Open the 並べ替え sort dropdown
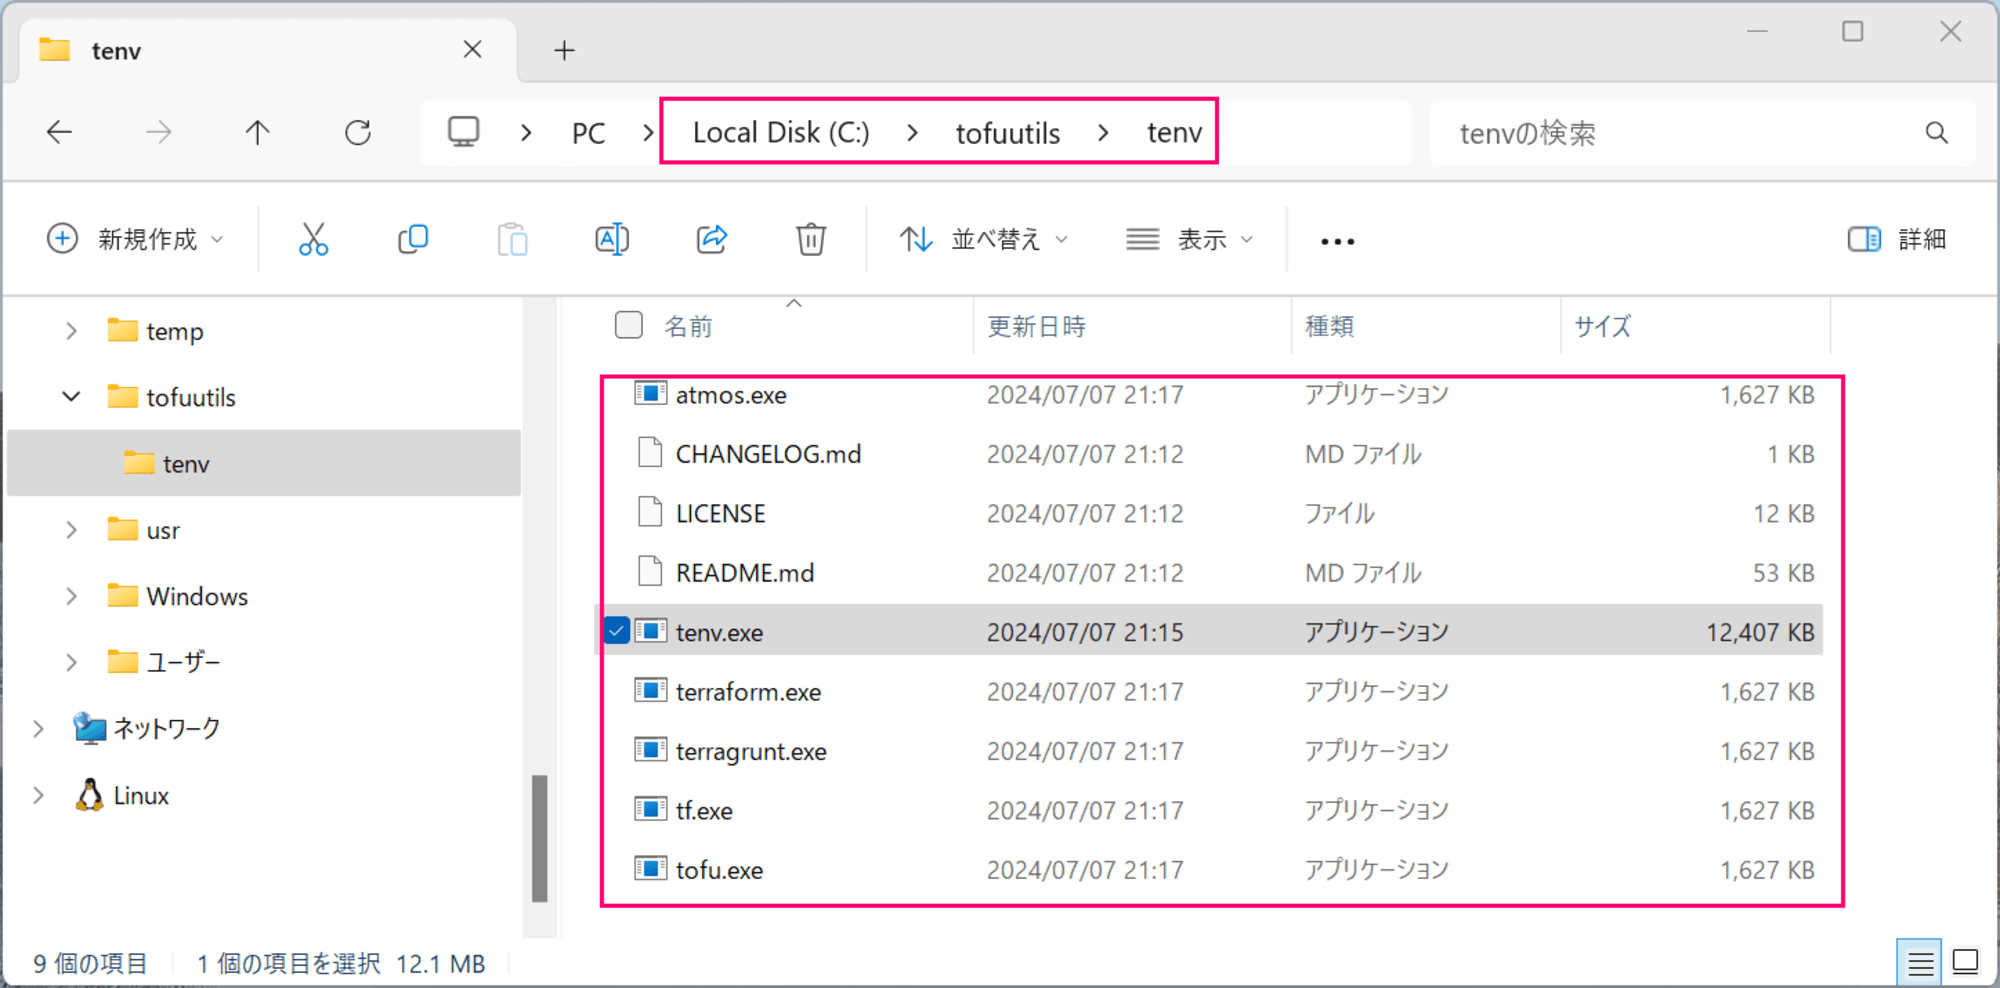2000x988 pixels. point(984,239)
